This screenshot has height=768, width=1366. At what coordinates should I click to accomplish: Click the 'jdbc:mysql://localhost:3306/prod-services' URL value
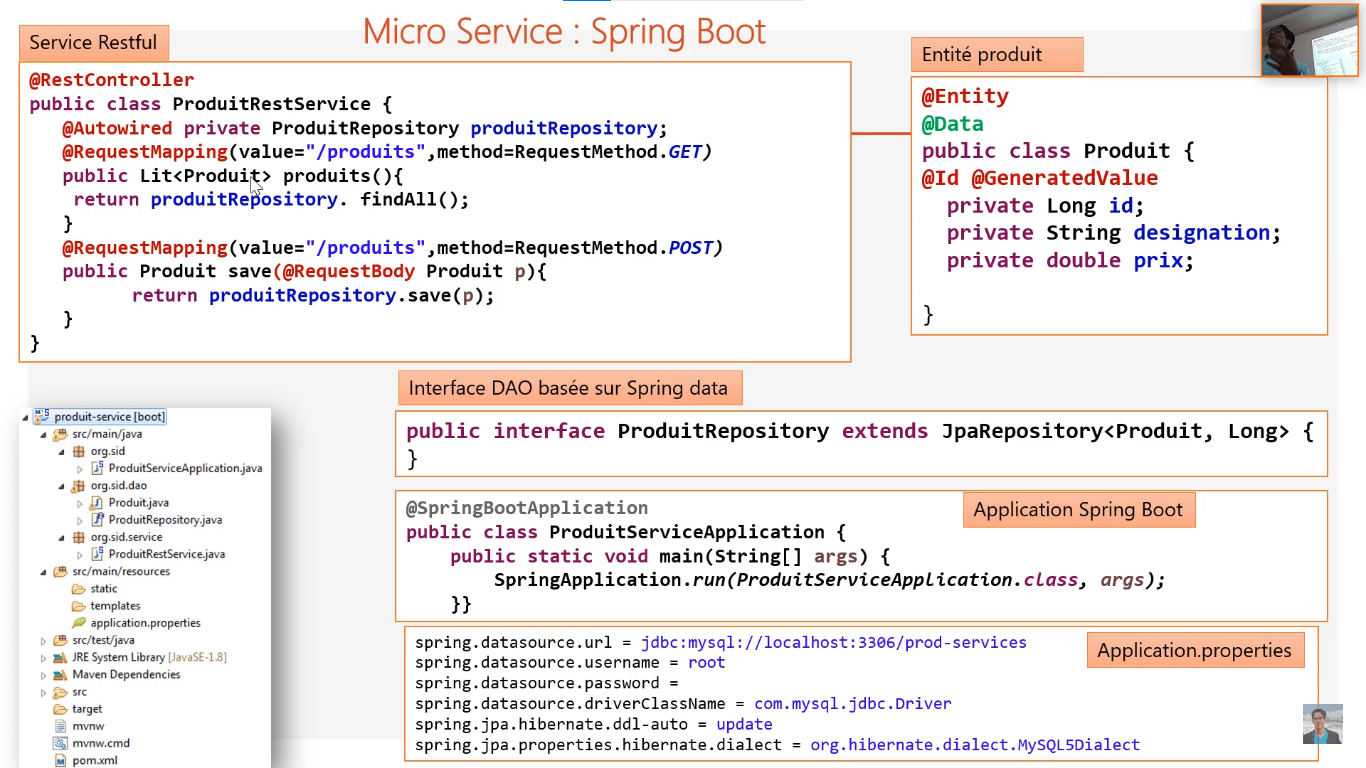(x=834, y=642)
